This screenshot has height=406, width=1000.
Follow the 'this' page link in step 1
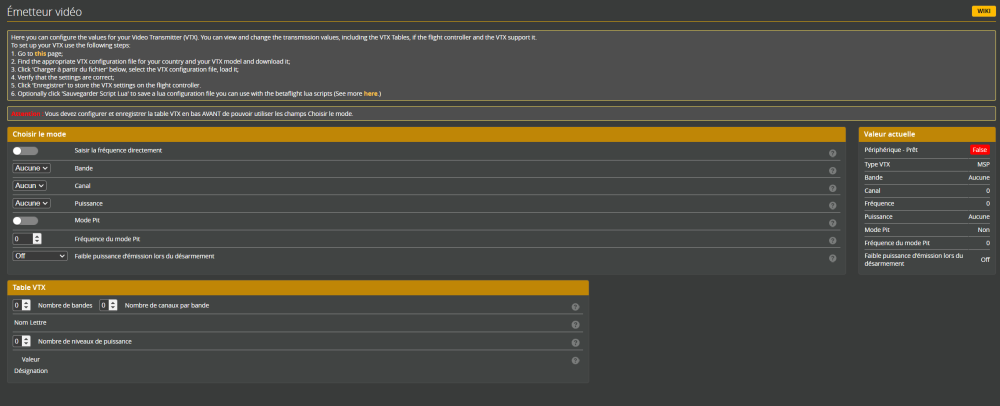[x=39, y=53]
